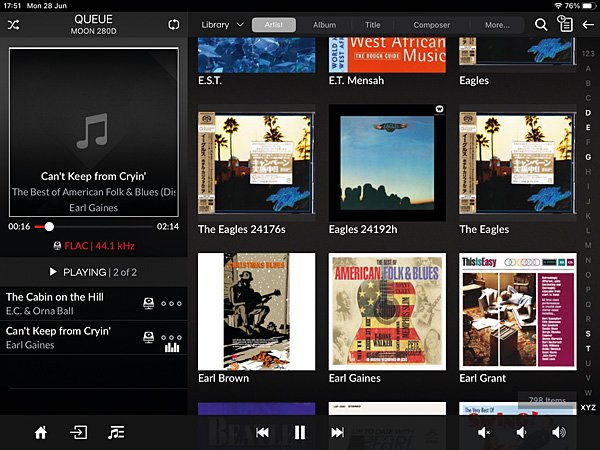600x450 pixels.
Task: Mute the volume
Action: pos(484,433)
